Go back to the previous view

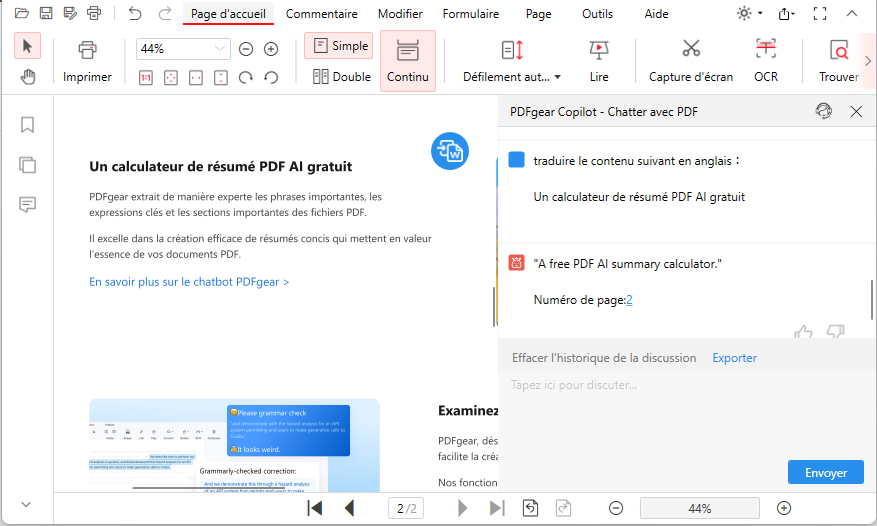(530, 508)
